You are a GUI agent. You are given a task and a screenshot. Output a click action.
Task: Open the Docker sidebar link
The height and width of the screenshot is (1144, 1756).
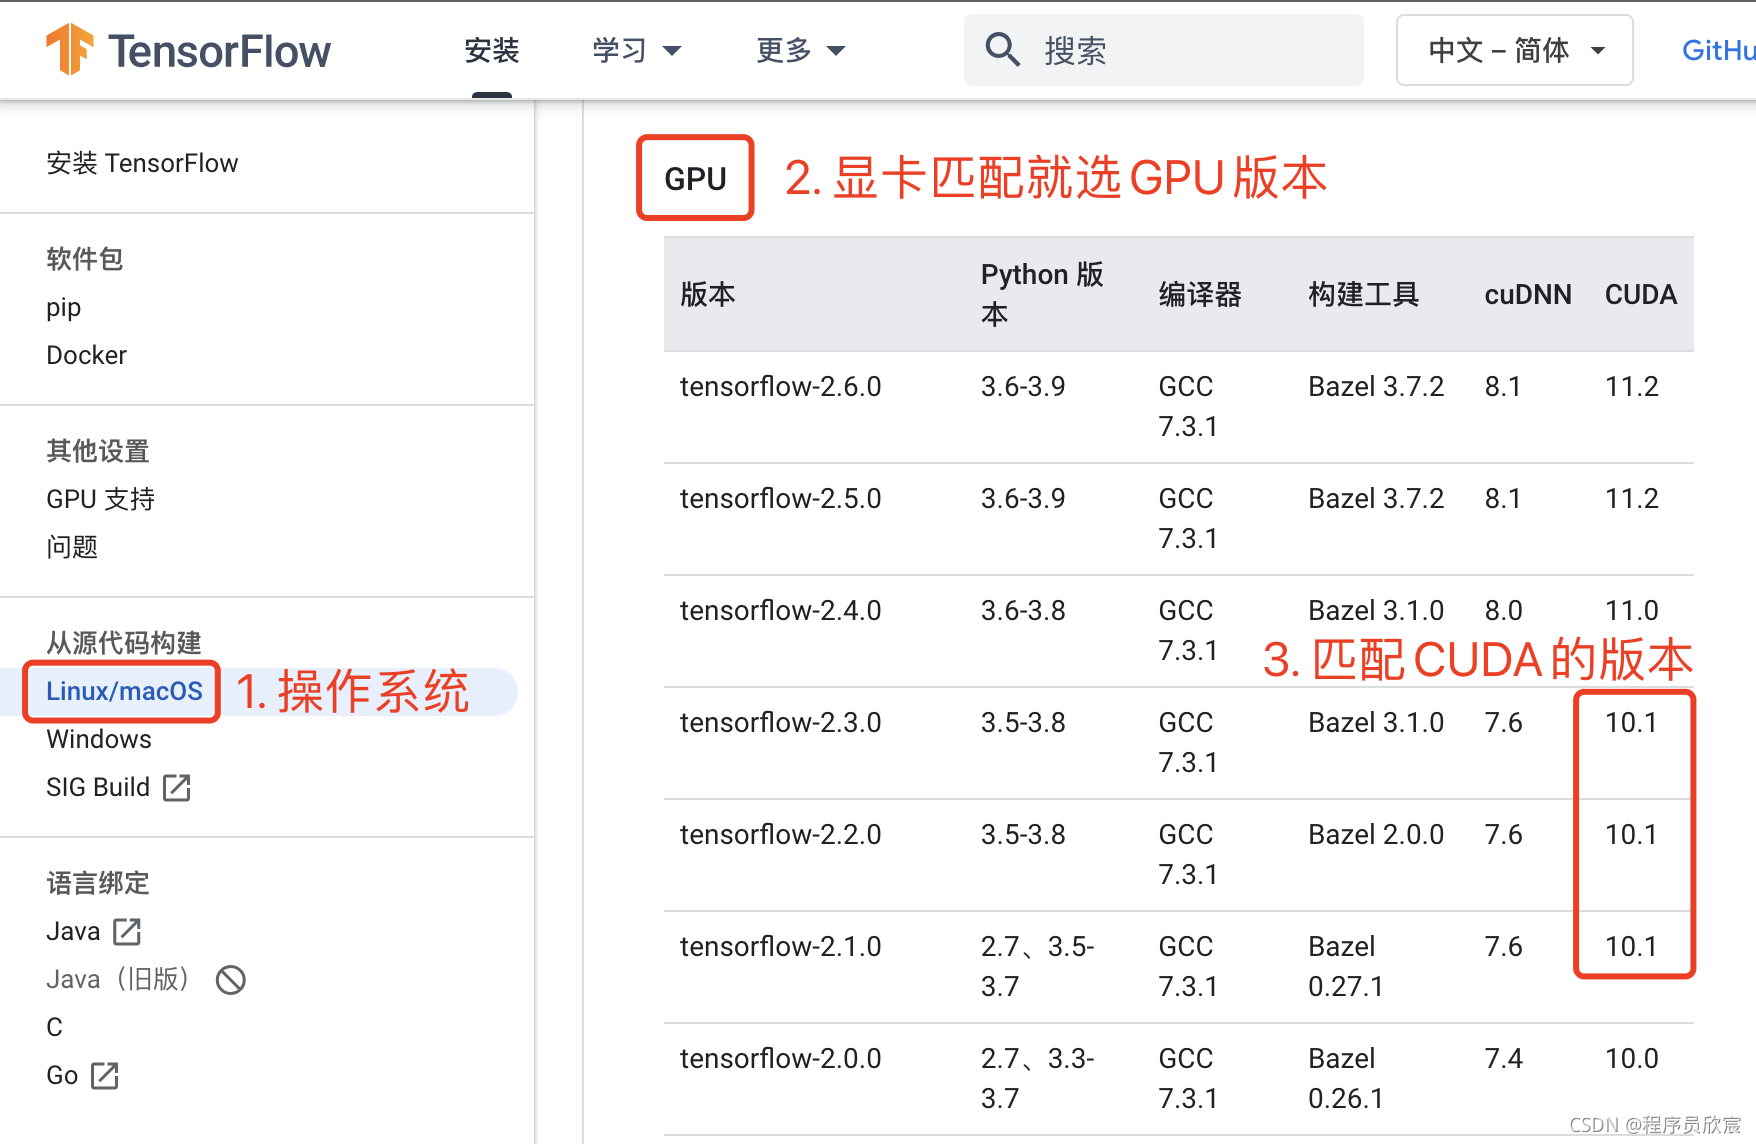pyautogui.click(x=86, y=355)
